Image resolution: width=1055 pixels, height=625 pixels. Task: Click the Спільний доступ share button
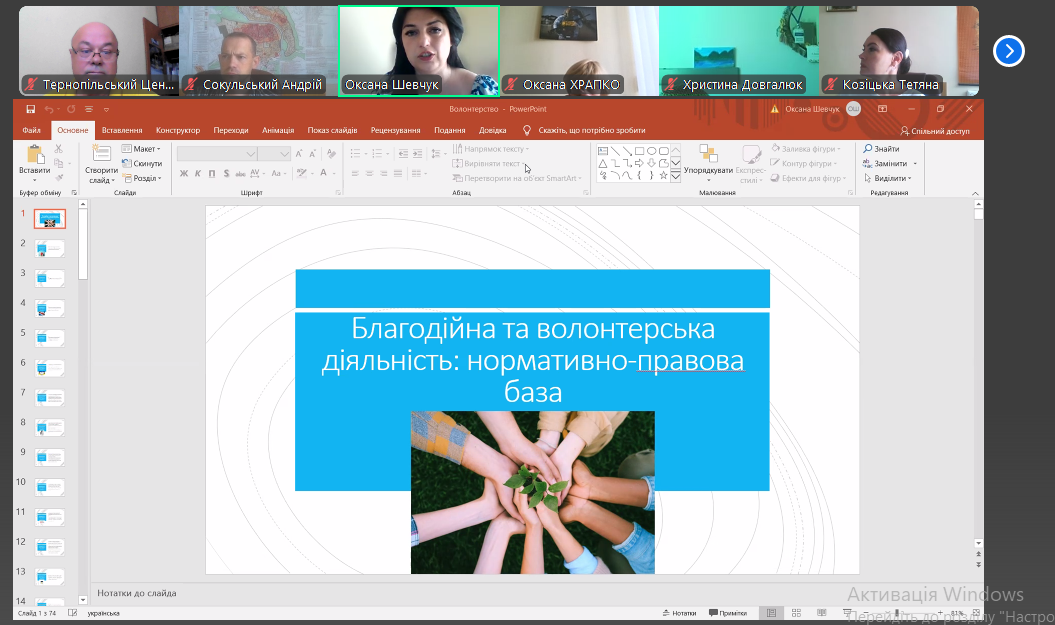[x=935, y=131]
